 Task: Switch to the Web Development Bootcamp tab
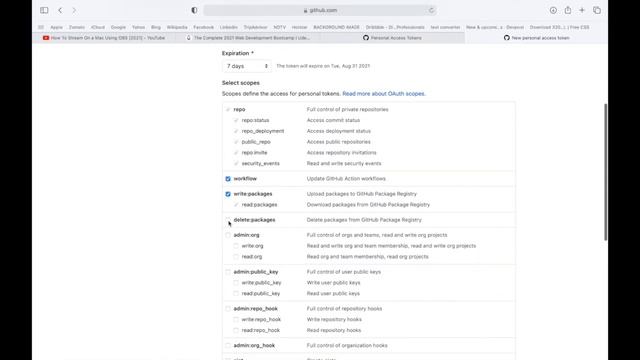click(248, 38)
